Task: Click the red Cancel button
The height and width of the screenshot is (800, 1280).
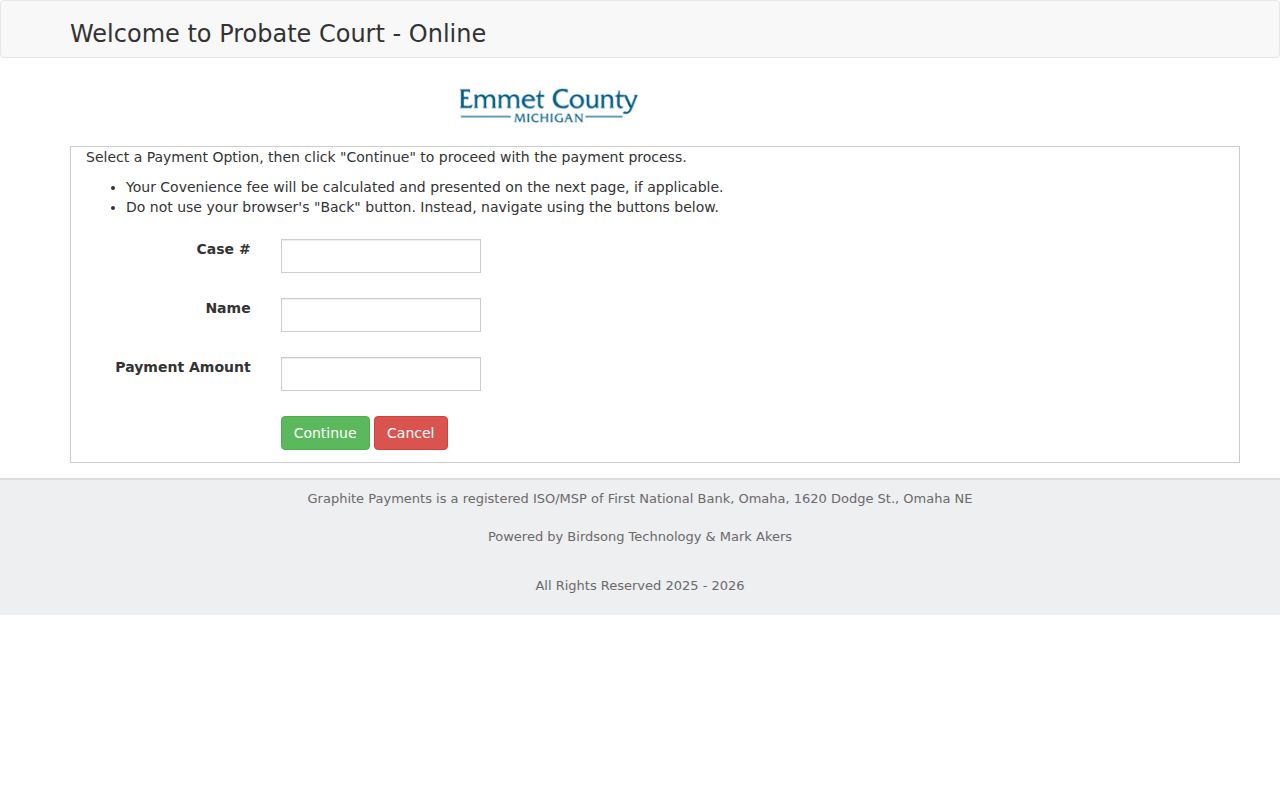Action: pos(411,433)
